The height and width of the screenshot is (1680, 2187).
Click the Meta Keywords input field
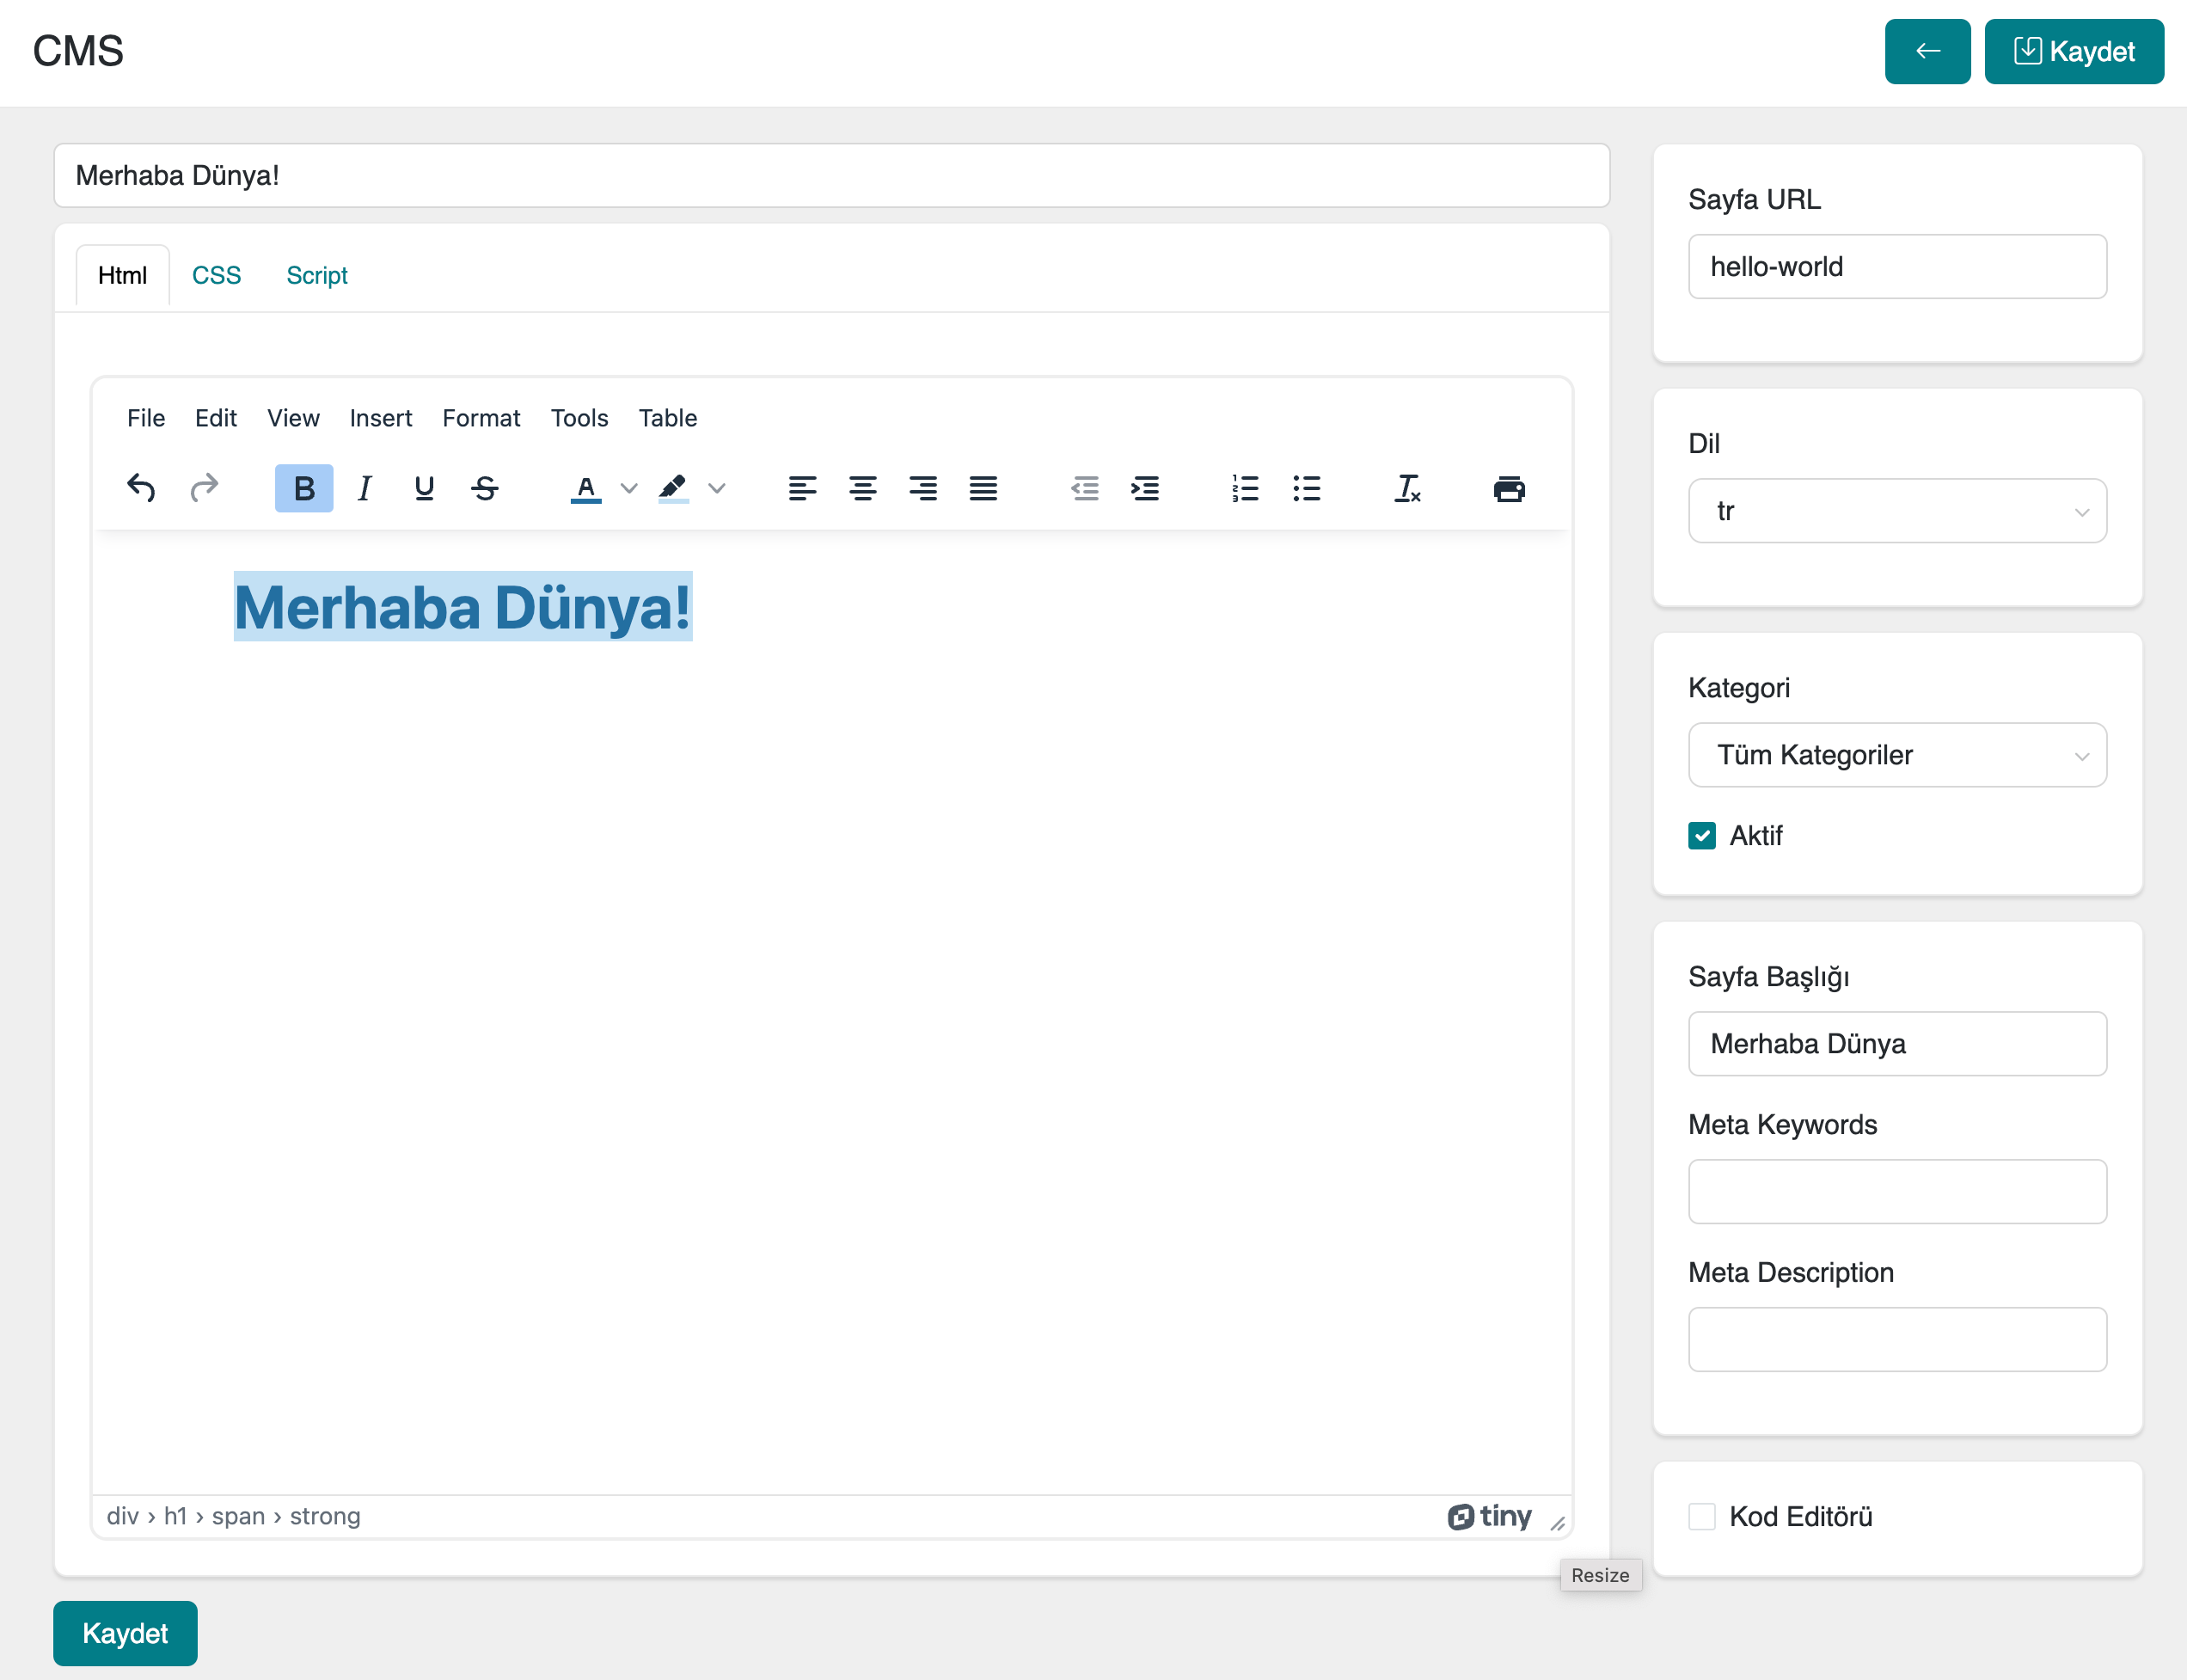tap(1896, 1191)
